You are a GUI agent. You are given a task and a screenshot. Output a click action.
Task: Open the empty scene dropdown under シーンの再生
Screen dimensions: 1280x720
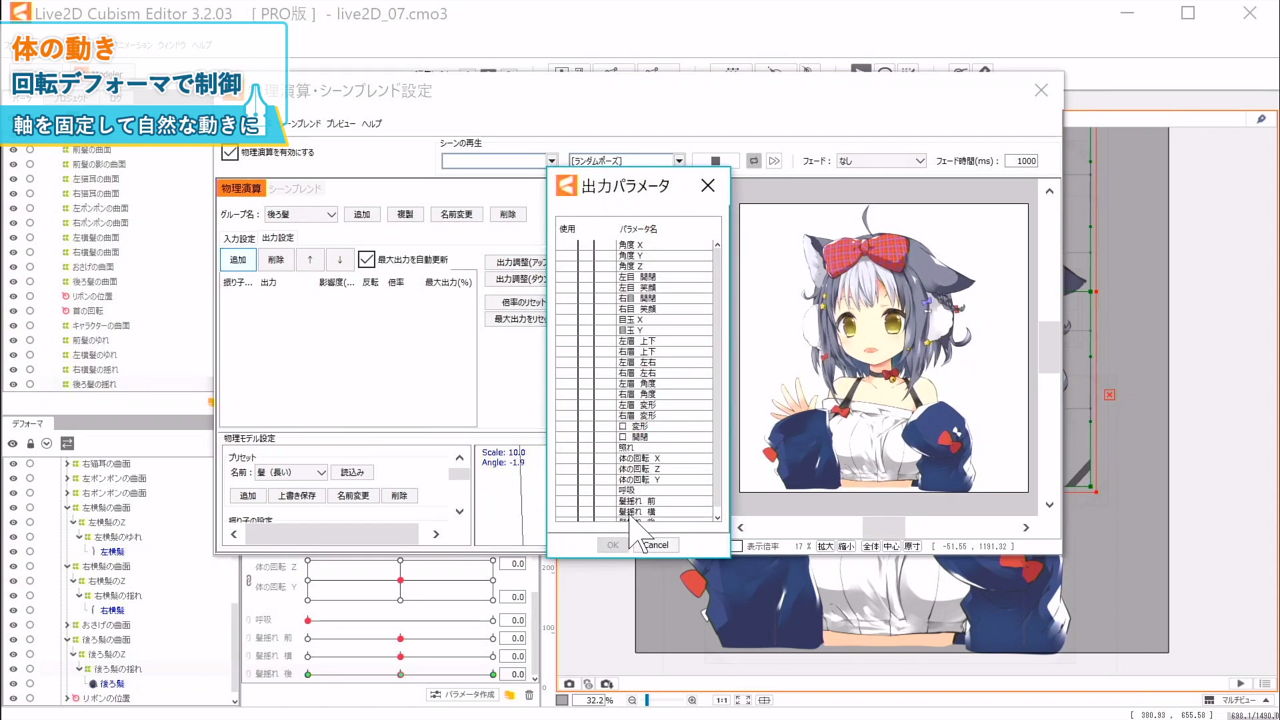(x=499, y=161)
